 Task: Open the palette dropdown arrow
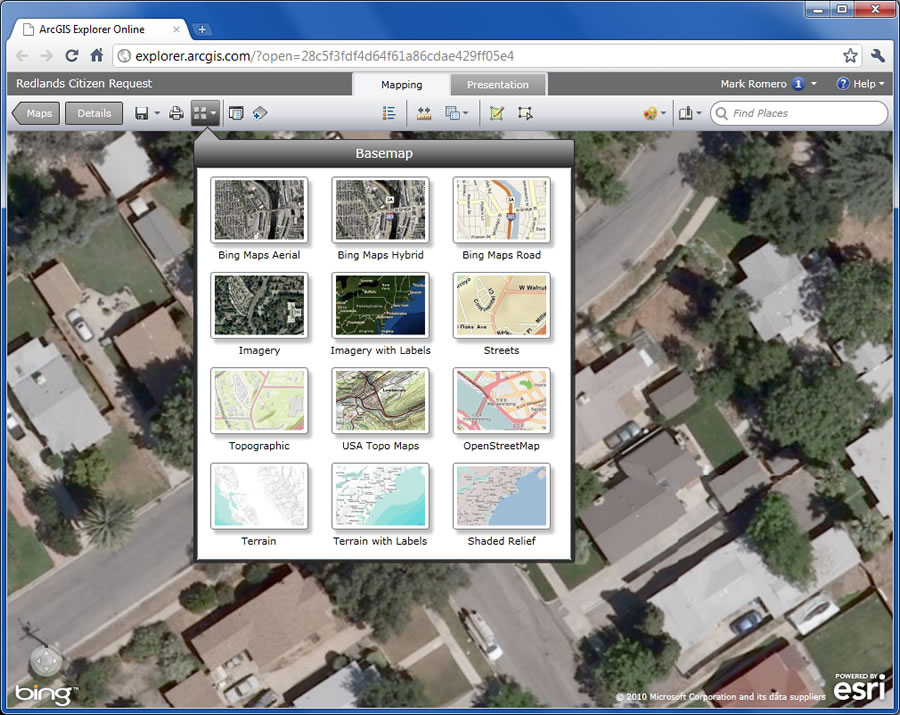pos(664,113)
